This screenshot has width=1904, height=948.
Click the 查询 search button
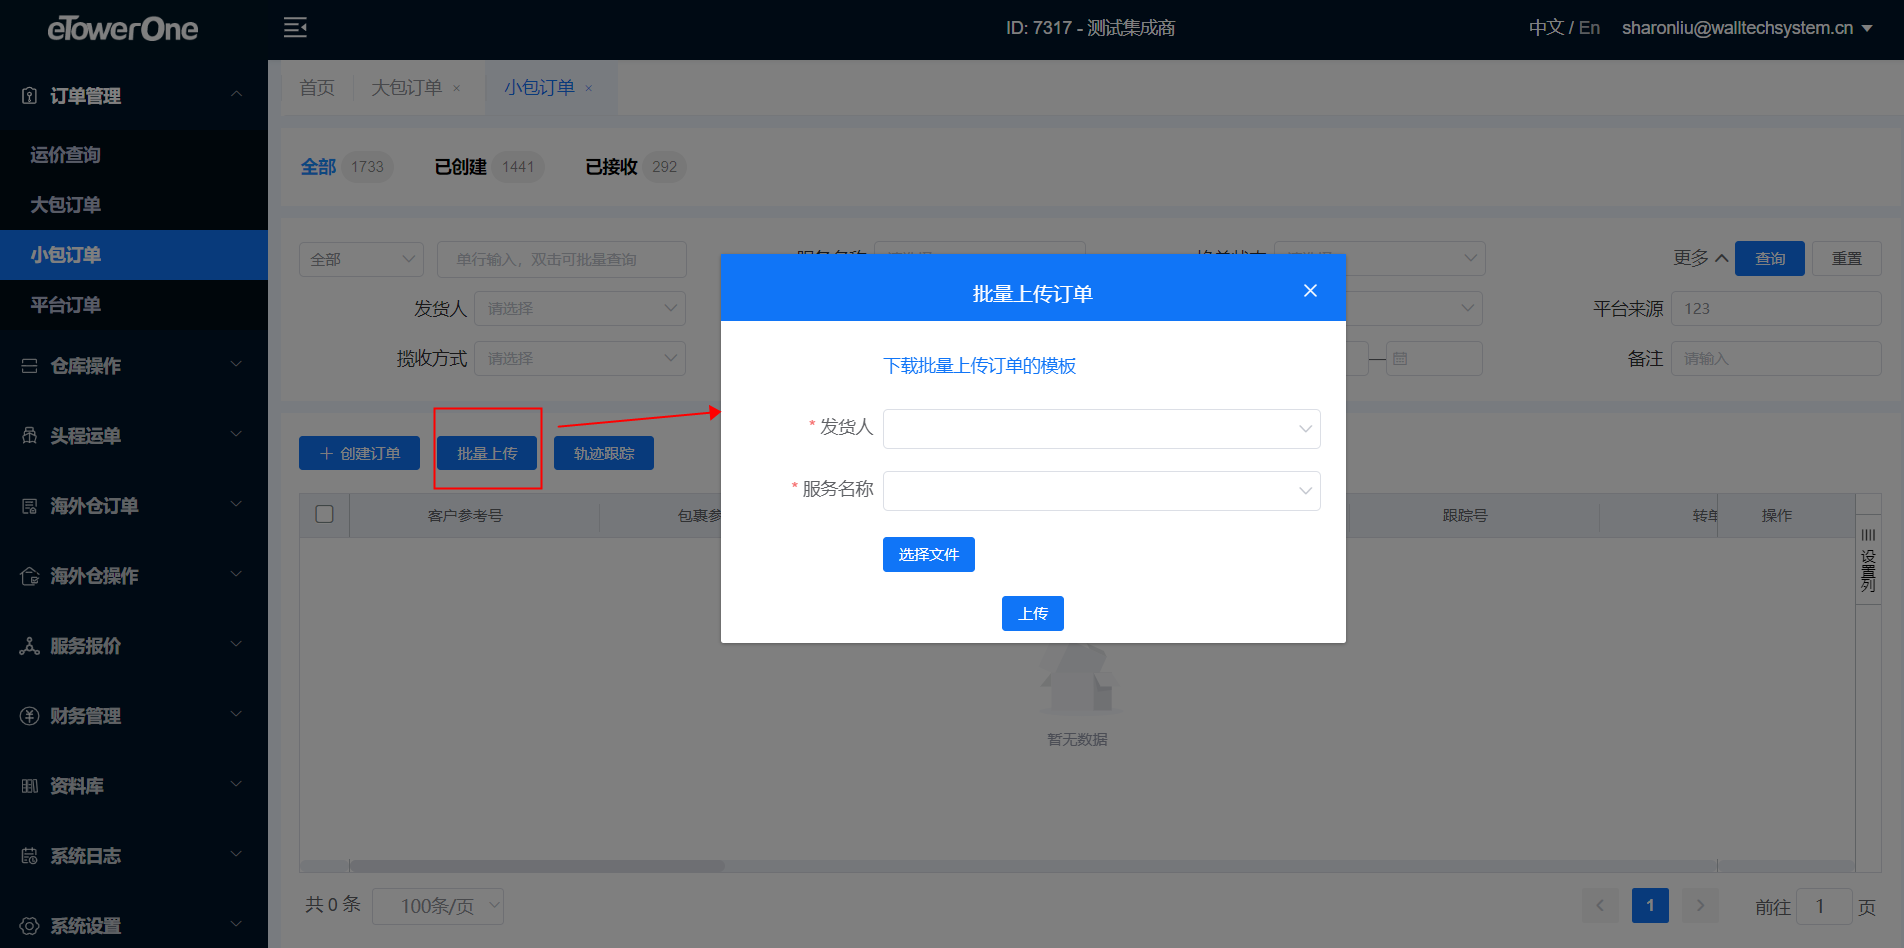coord(1770,258)
